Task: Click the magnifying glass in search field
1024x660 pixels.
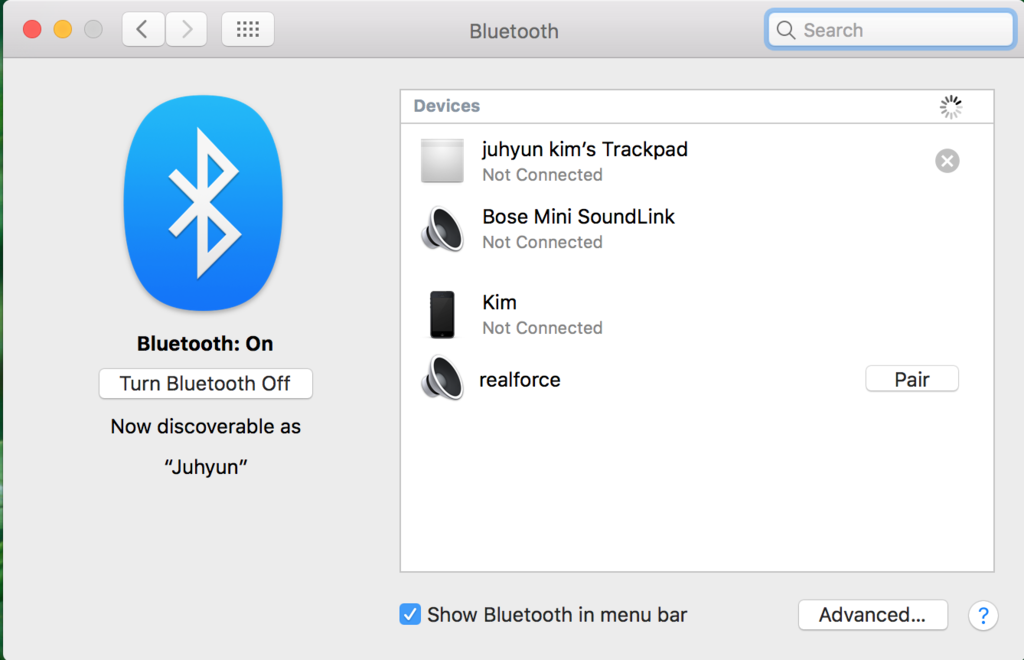Action: [786, 30]
